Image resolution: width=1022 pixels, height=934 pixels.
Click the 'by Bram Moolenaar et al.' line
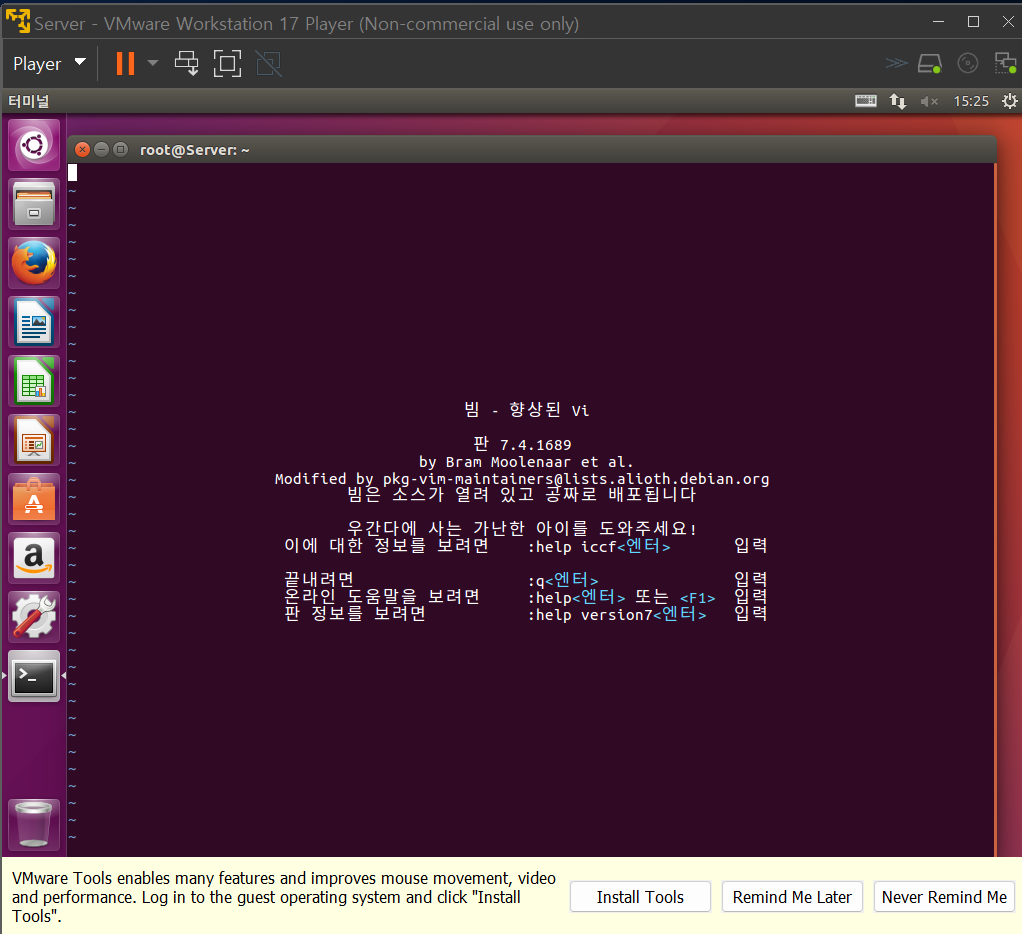point(526,462)
